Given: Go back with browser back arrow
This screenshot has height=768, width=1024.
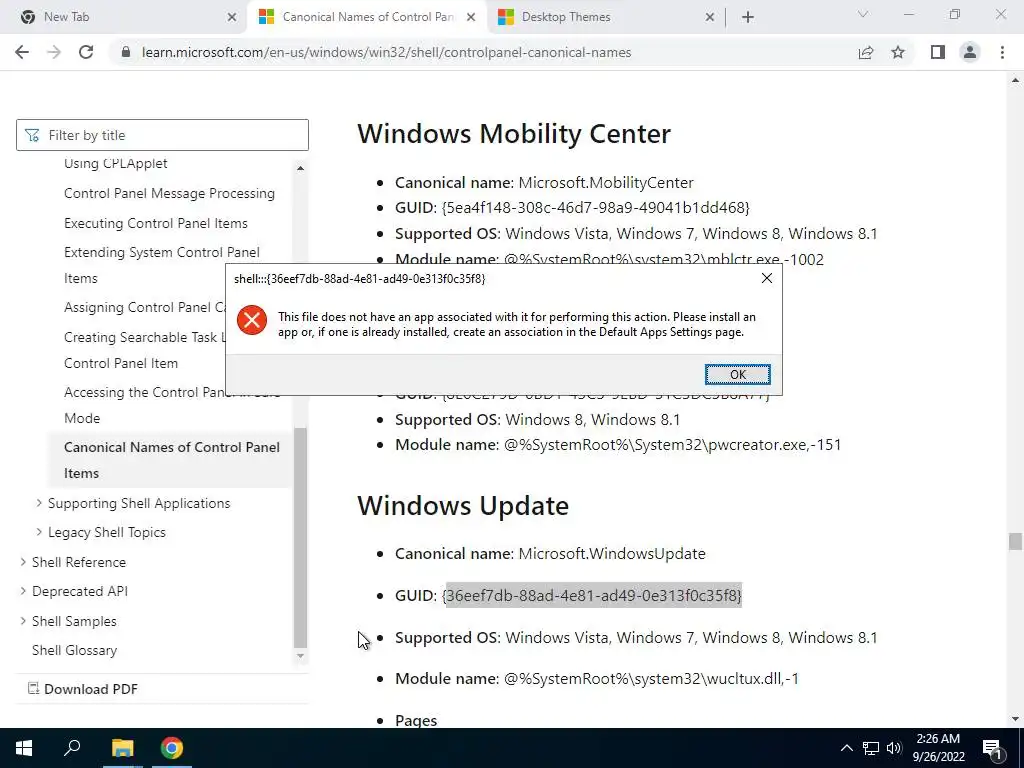Looking at the screenshot, I should (22, 52).
